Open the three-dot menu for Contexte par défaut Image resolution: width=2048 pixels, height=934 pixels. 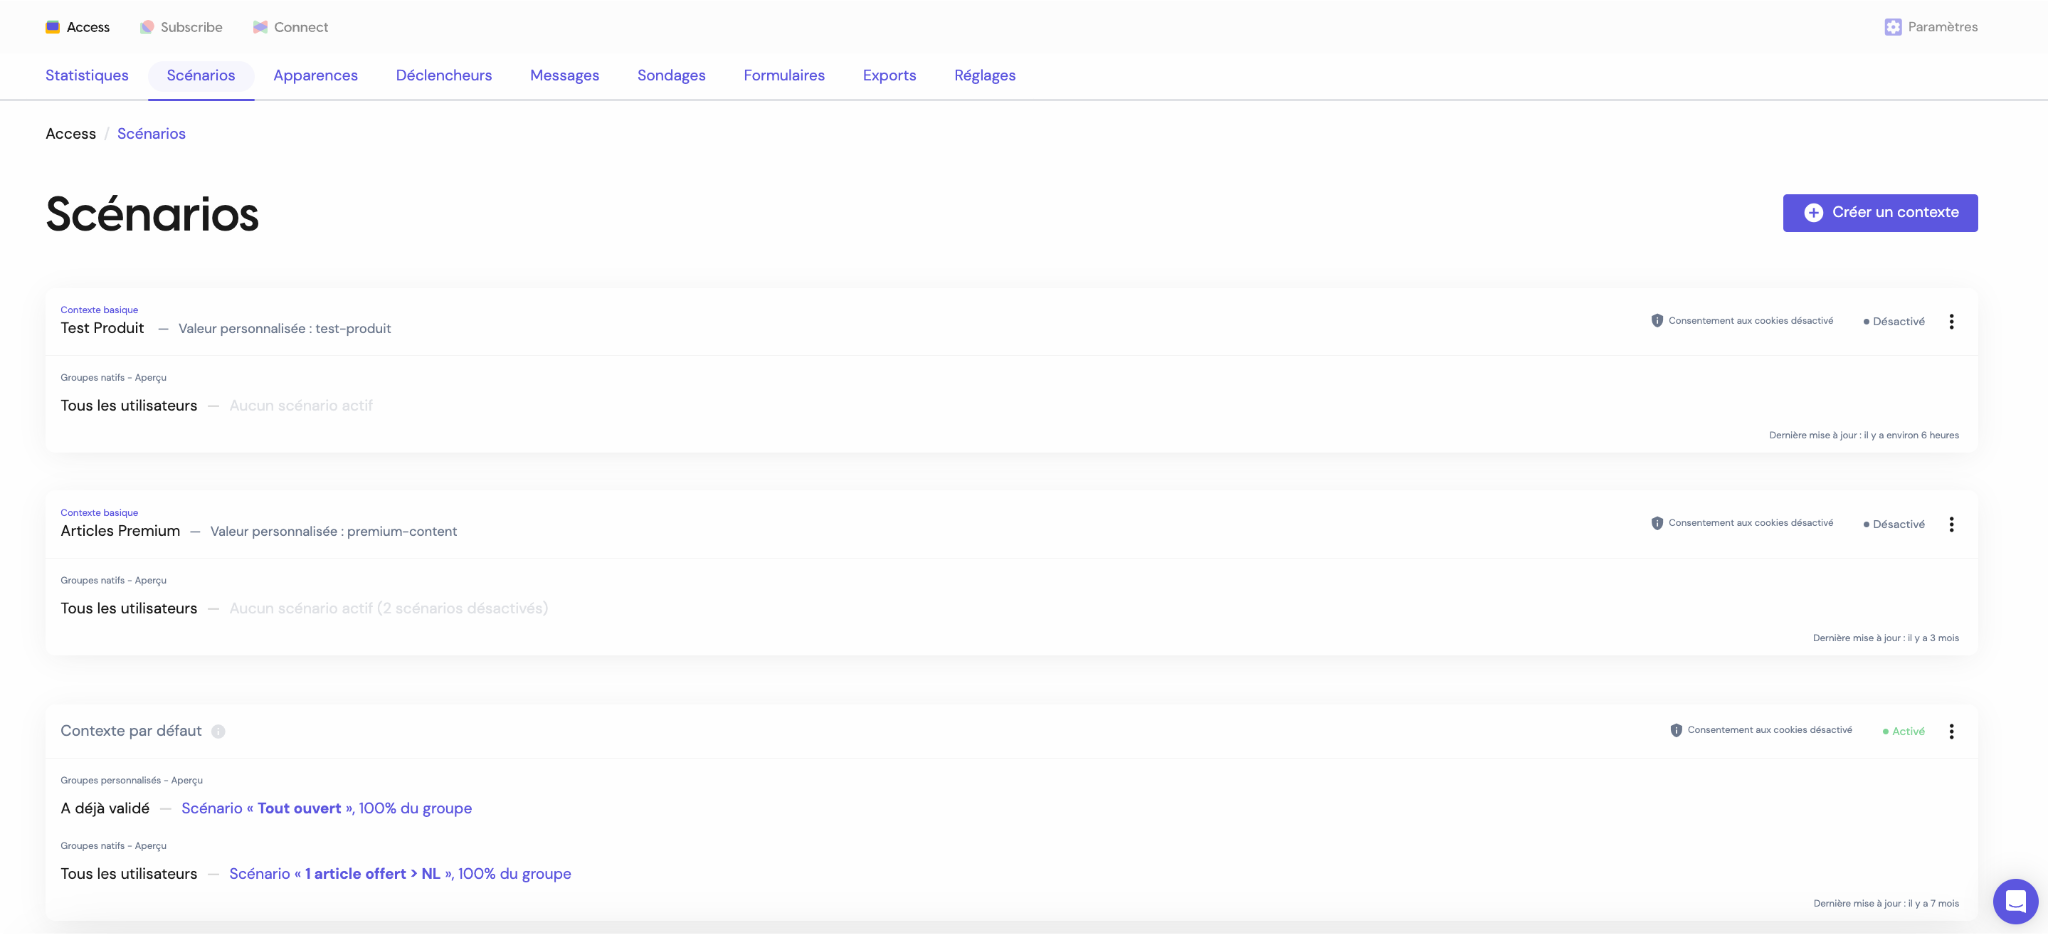point(1951,731)
